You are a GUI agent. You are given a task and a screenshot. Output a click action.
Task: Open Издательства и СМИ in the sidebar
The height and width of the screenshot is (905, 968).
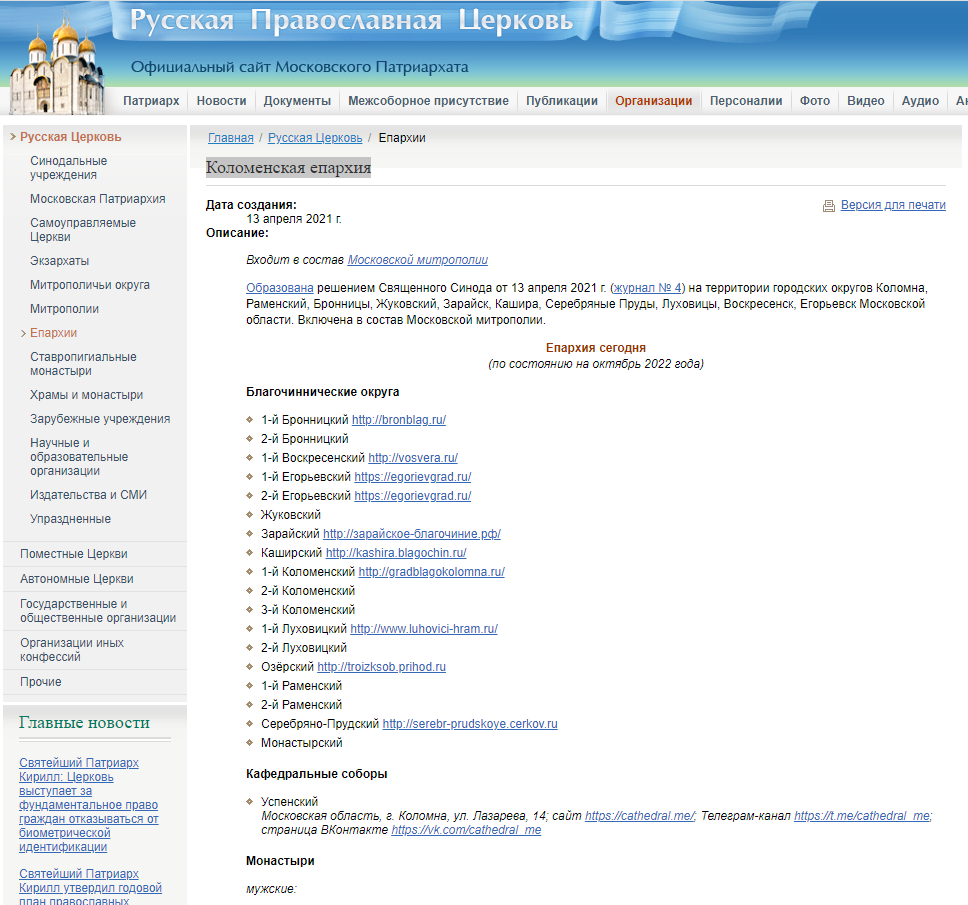[x=88, y=495]
